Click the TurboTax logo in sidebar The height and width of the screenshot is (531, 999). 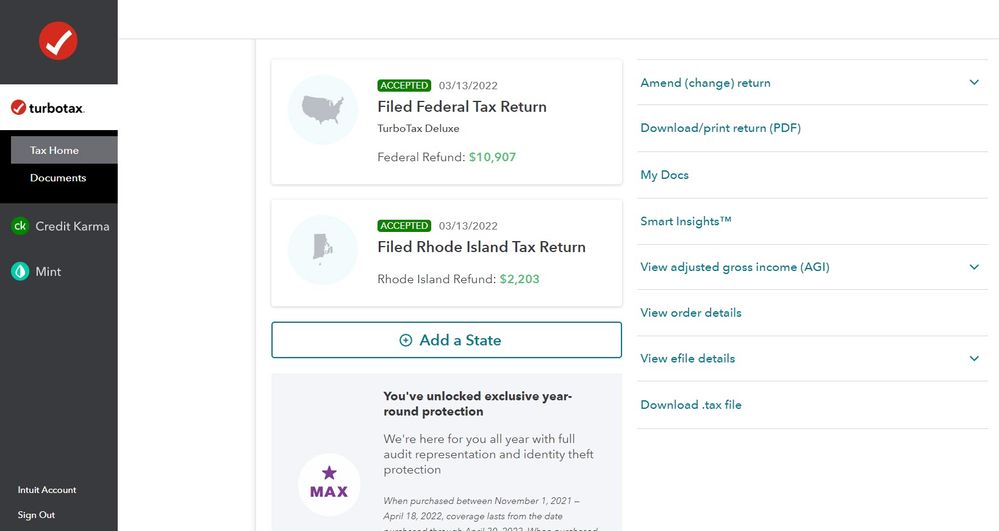click(48, 108)
